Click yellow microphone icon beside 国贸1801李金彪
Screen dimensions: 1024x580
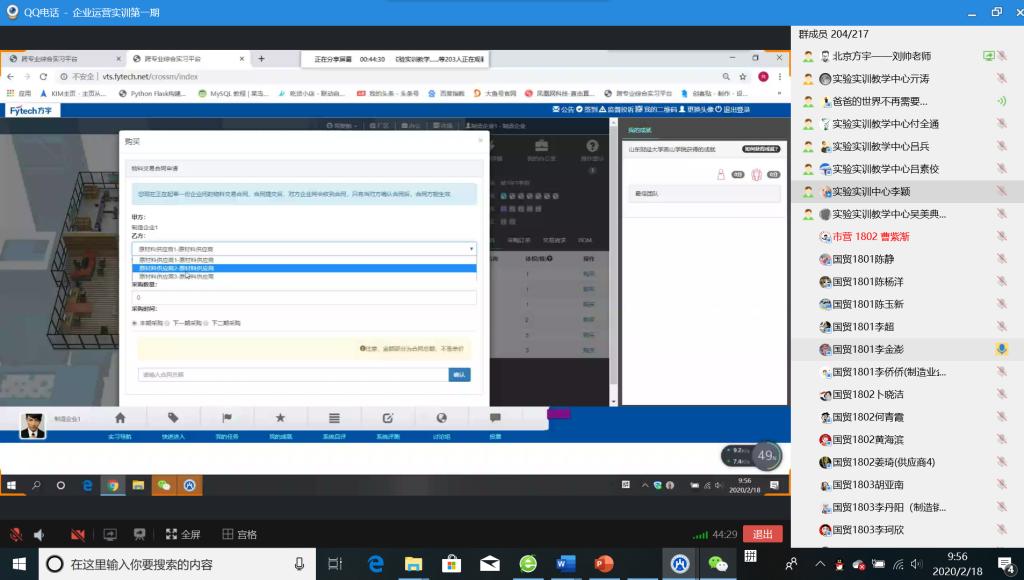pyautogui.click(x=1001, y=349)
